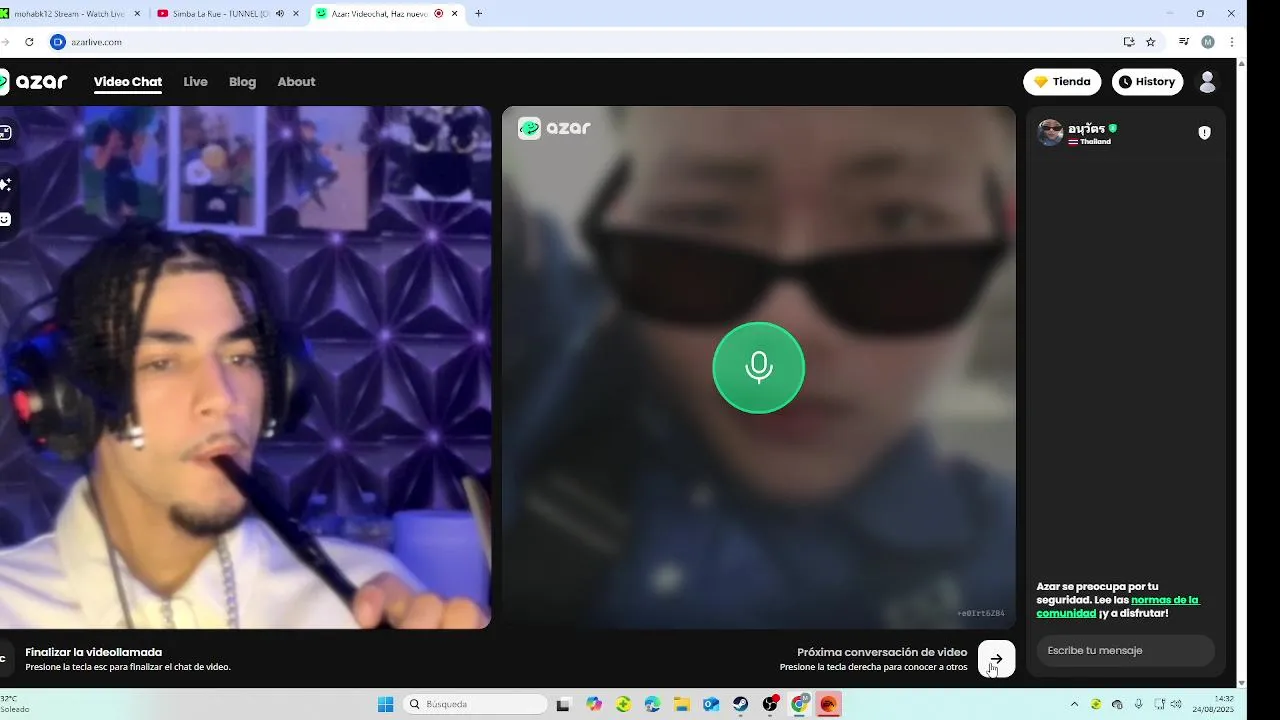This screenshot has width=1280, height=720.
Task: Open the Thai user's profile picture in the chat panel
Action: click(x=1050, y=133)
